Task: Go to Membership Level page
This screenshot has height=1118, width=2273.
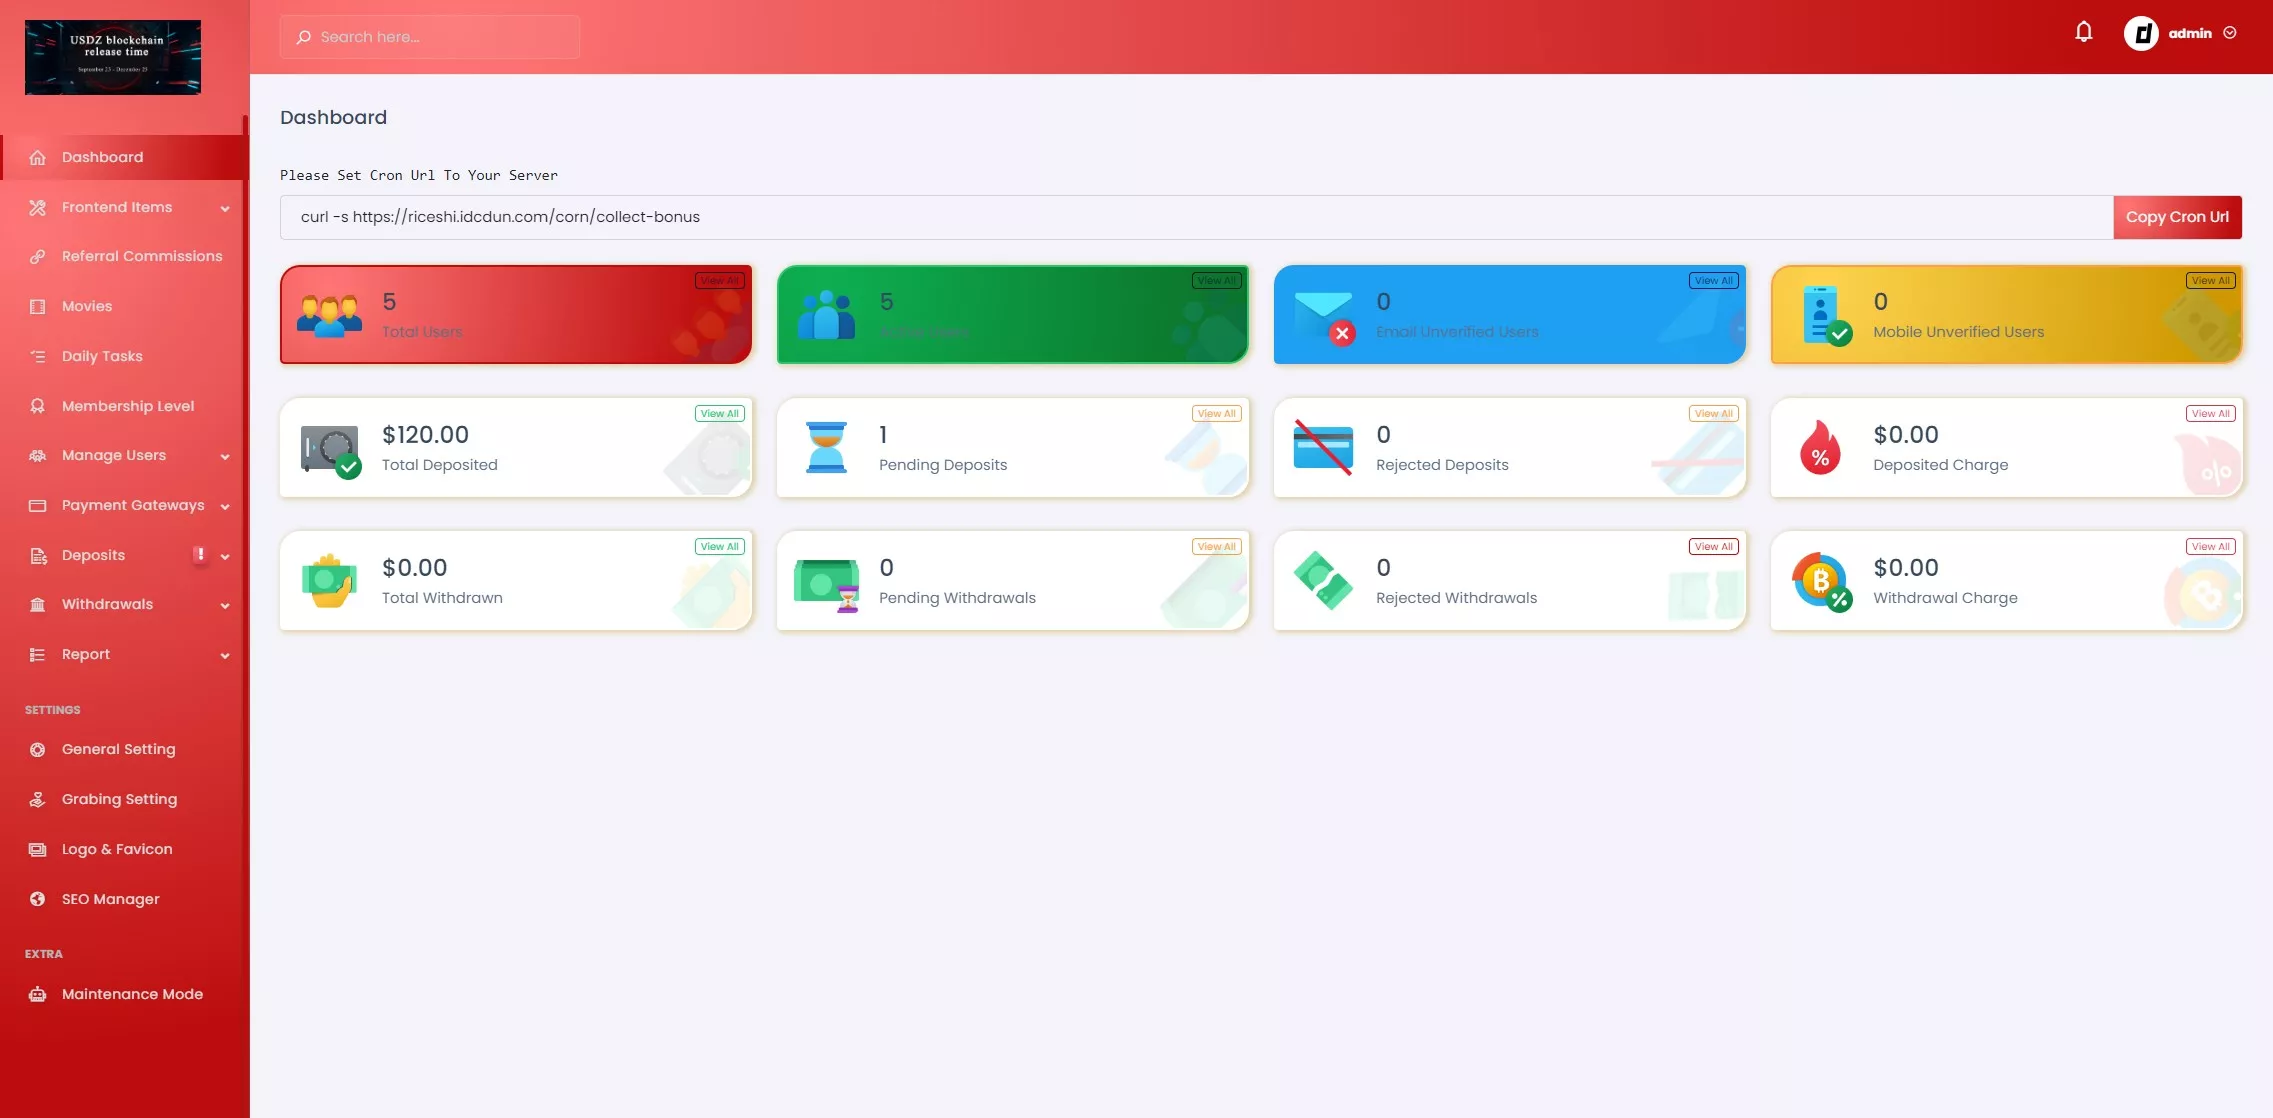Action: point(128,406)
